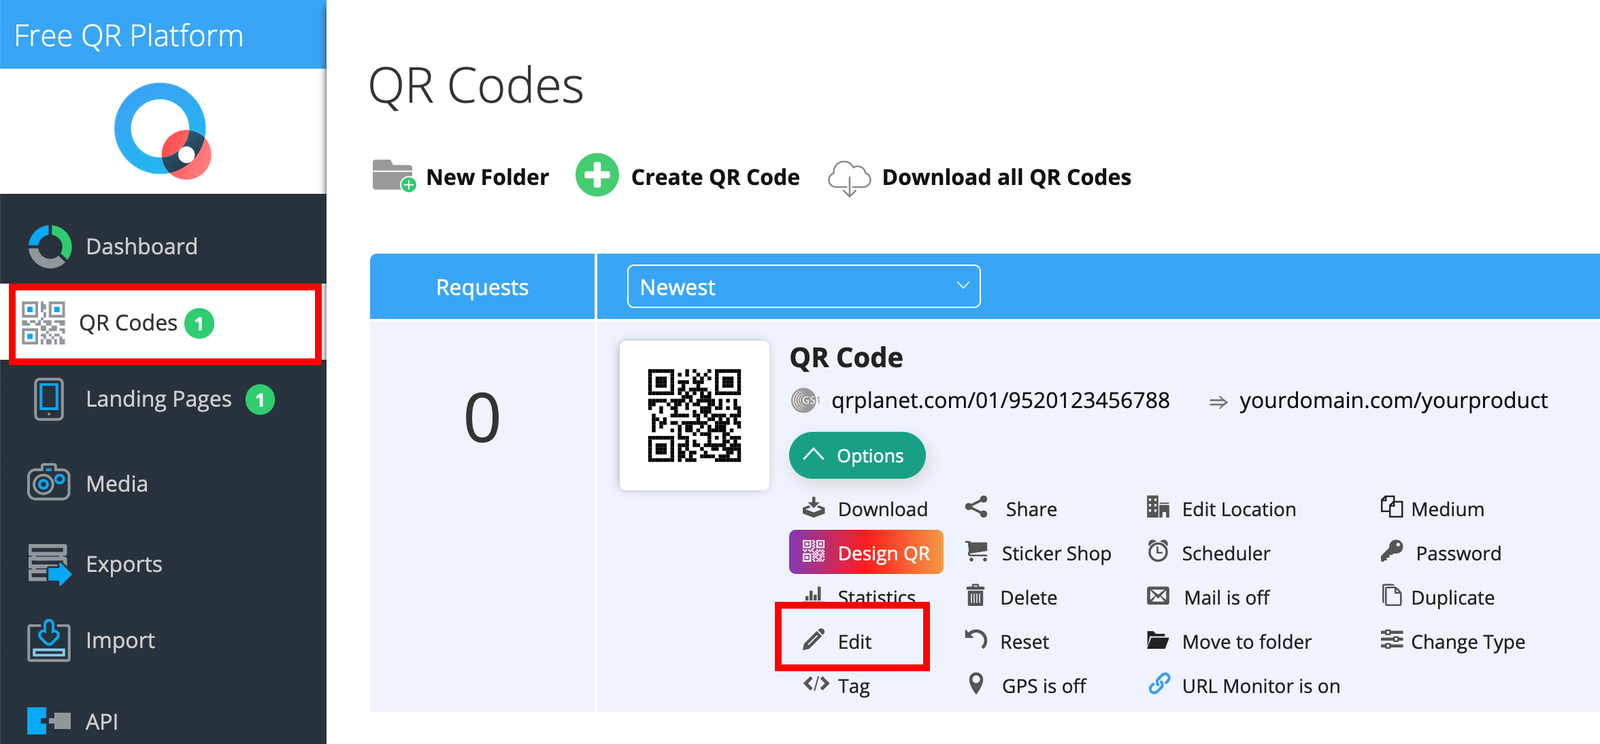Click Change Type
This screenshot has width=1600, height=744.
[1467, 642]
